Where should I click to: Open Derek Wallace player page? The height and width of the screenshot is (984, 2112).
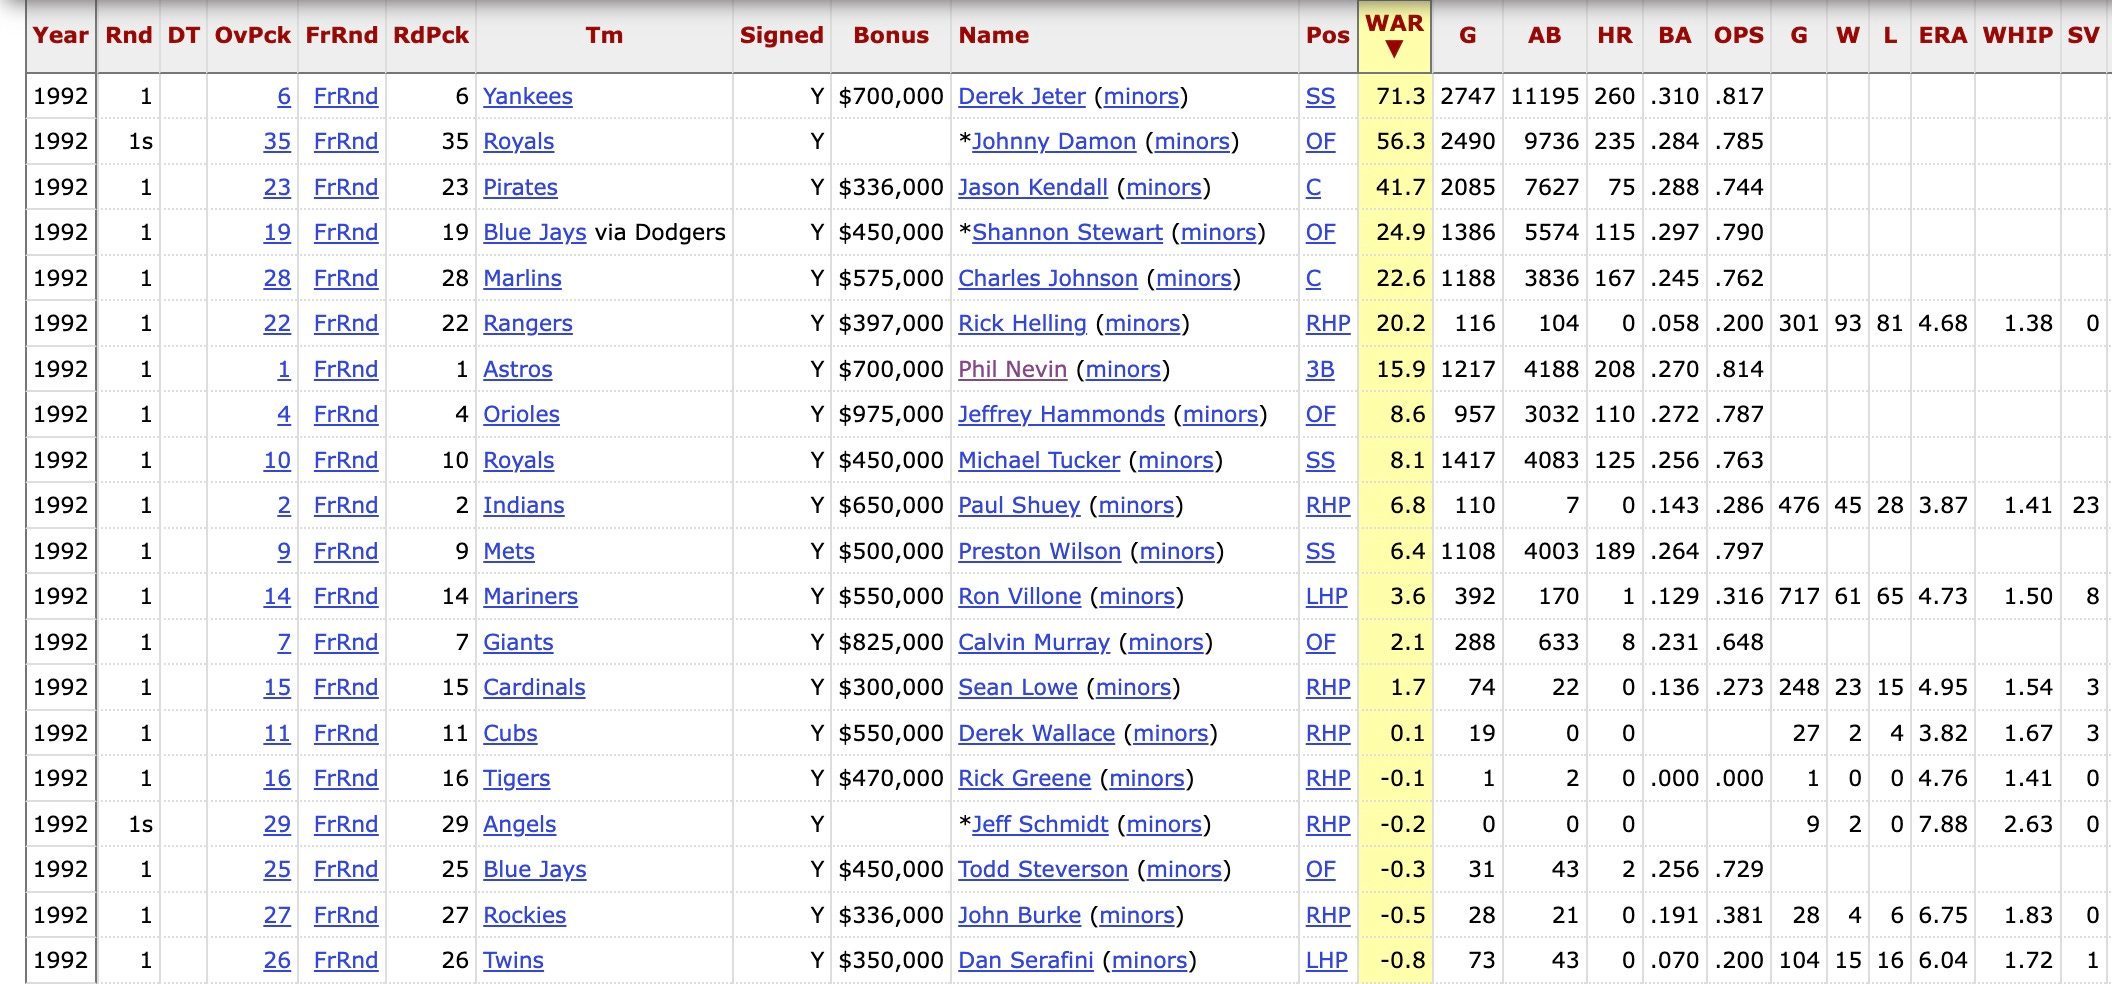click(x=1036, y=734)
